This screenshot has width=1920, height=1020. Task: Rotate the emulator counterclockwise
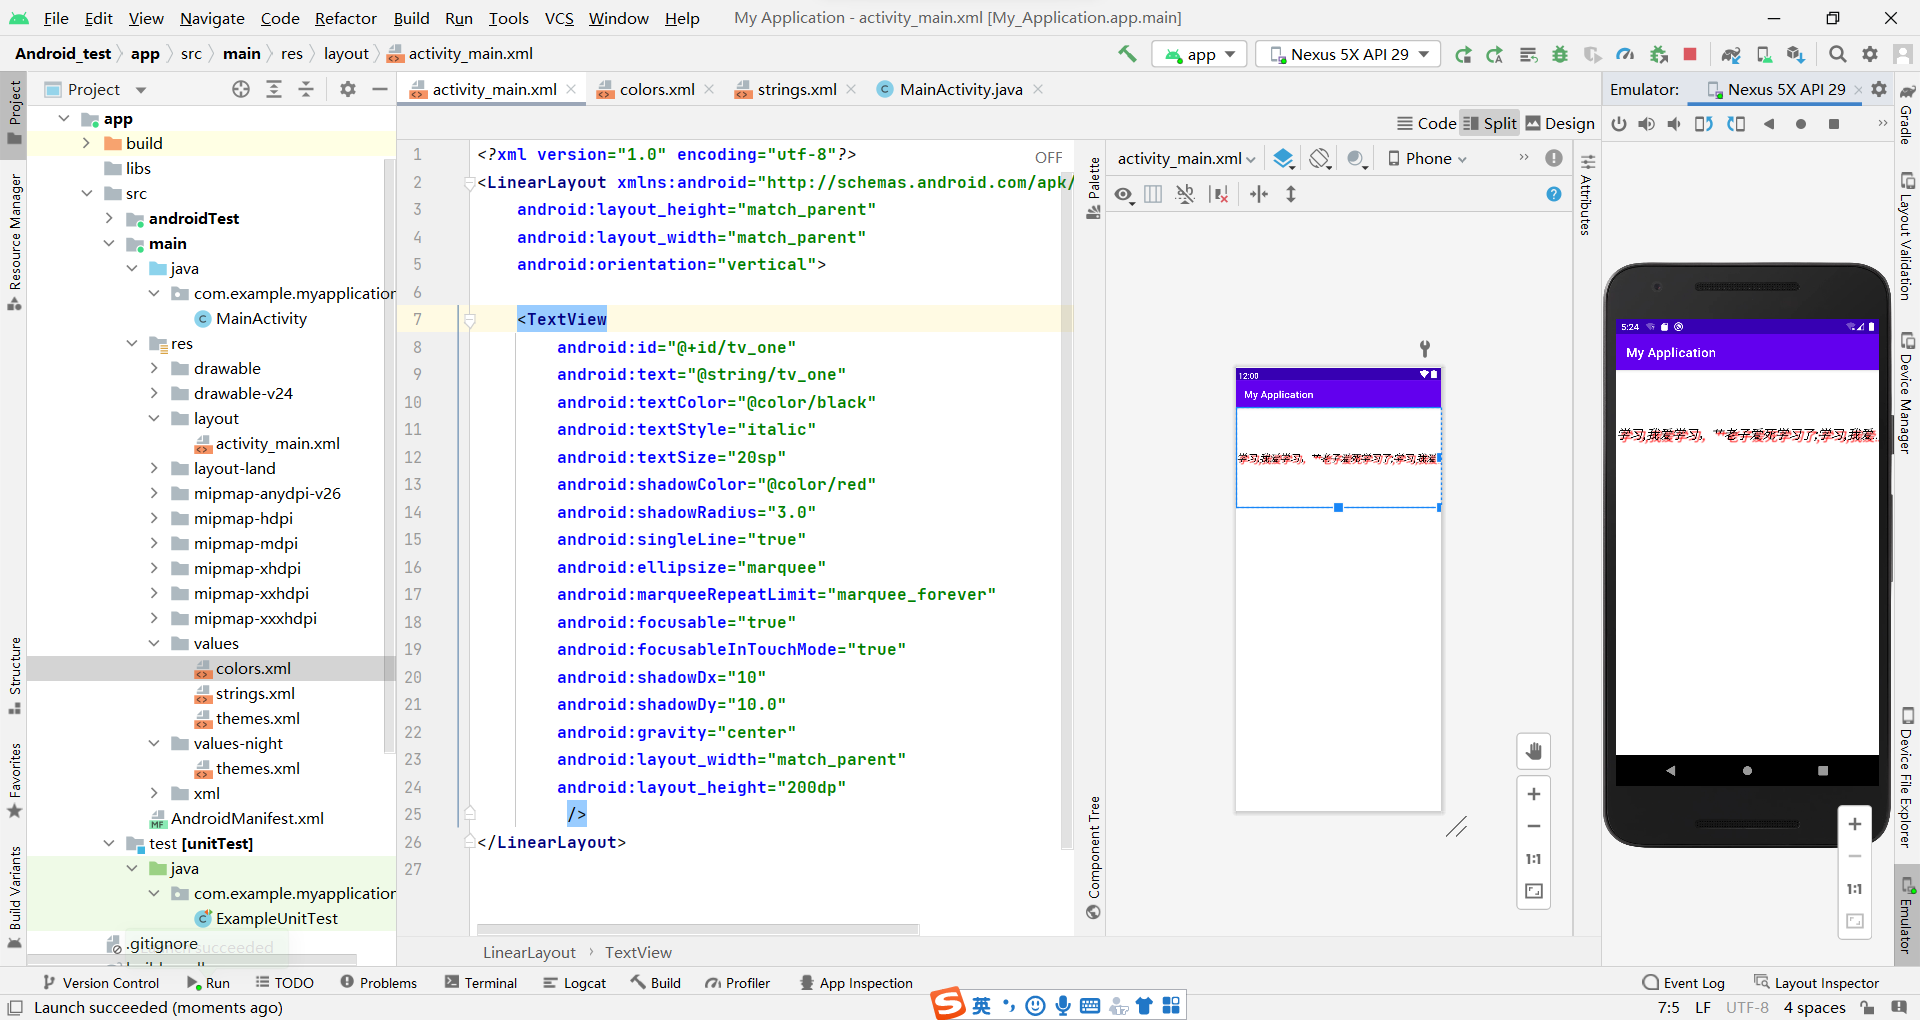click(1704, 124)
